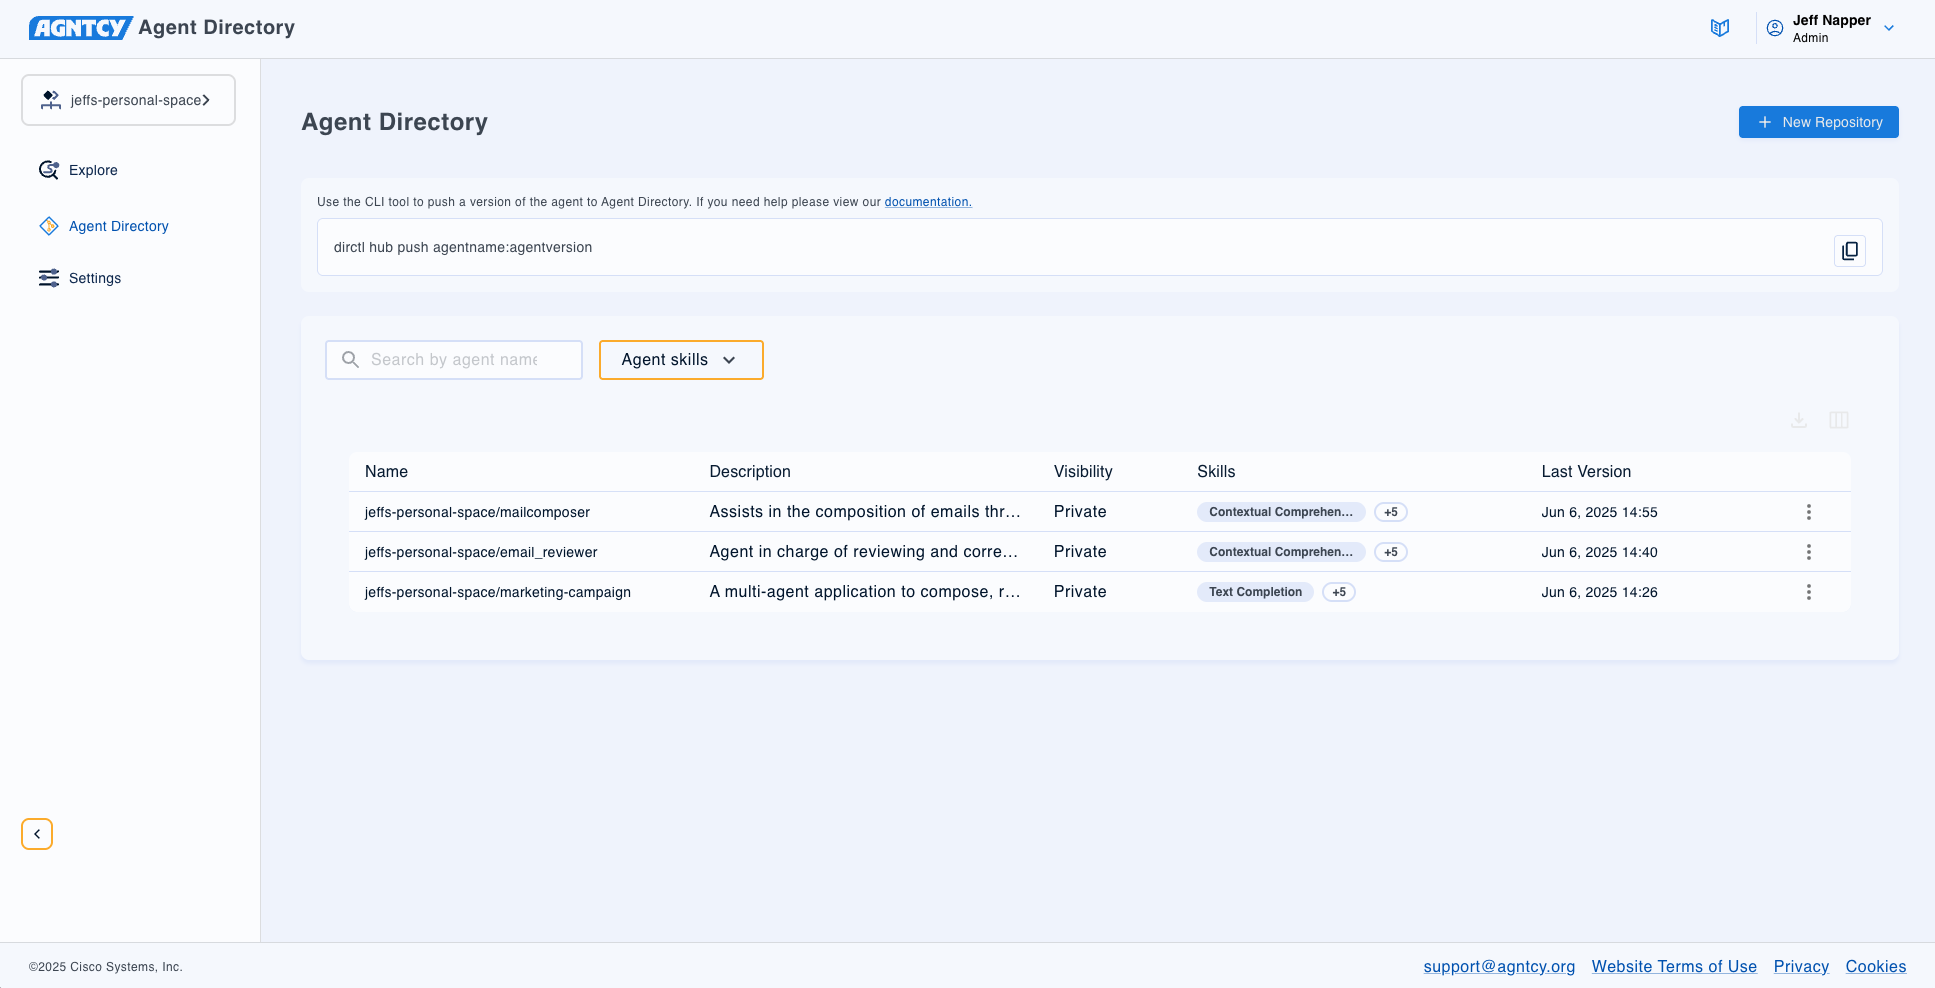Click the email_reviewer description text

(864, 552)
